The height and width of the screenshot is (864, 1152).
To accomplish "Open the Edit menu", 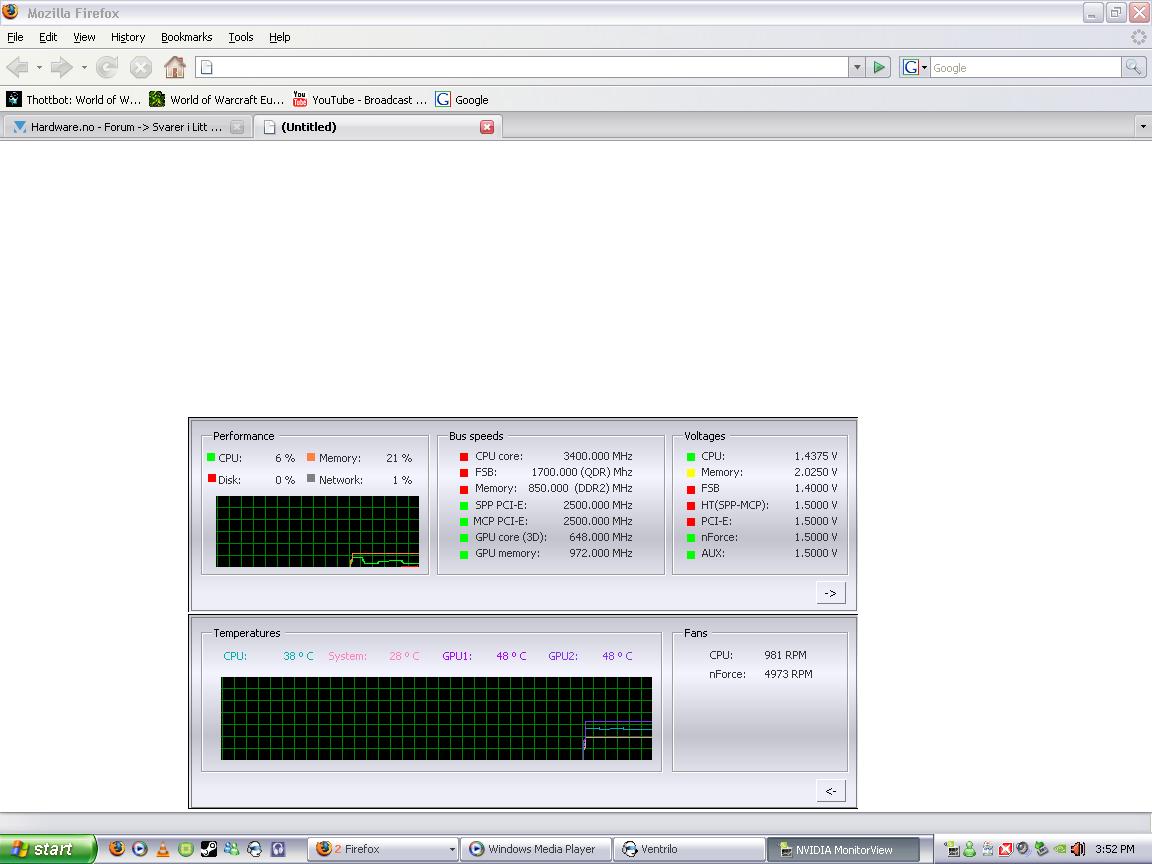I will point(48,37).
